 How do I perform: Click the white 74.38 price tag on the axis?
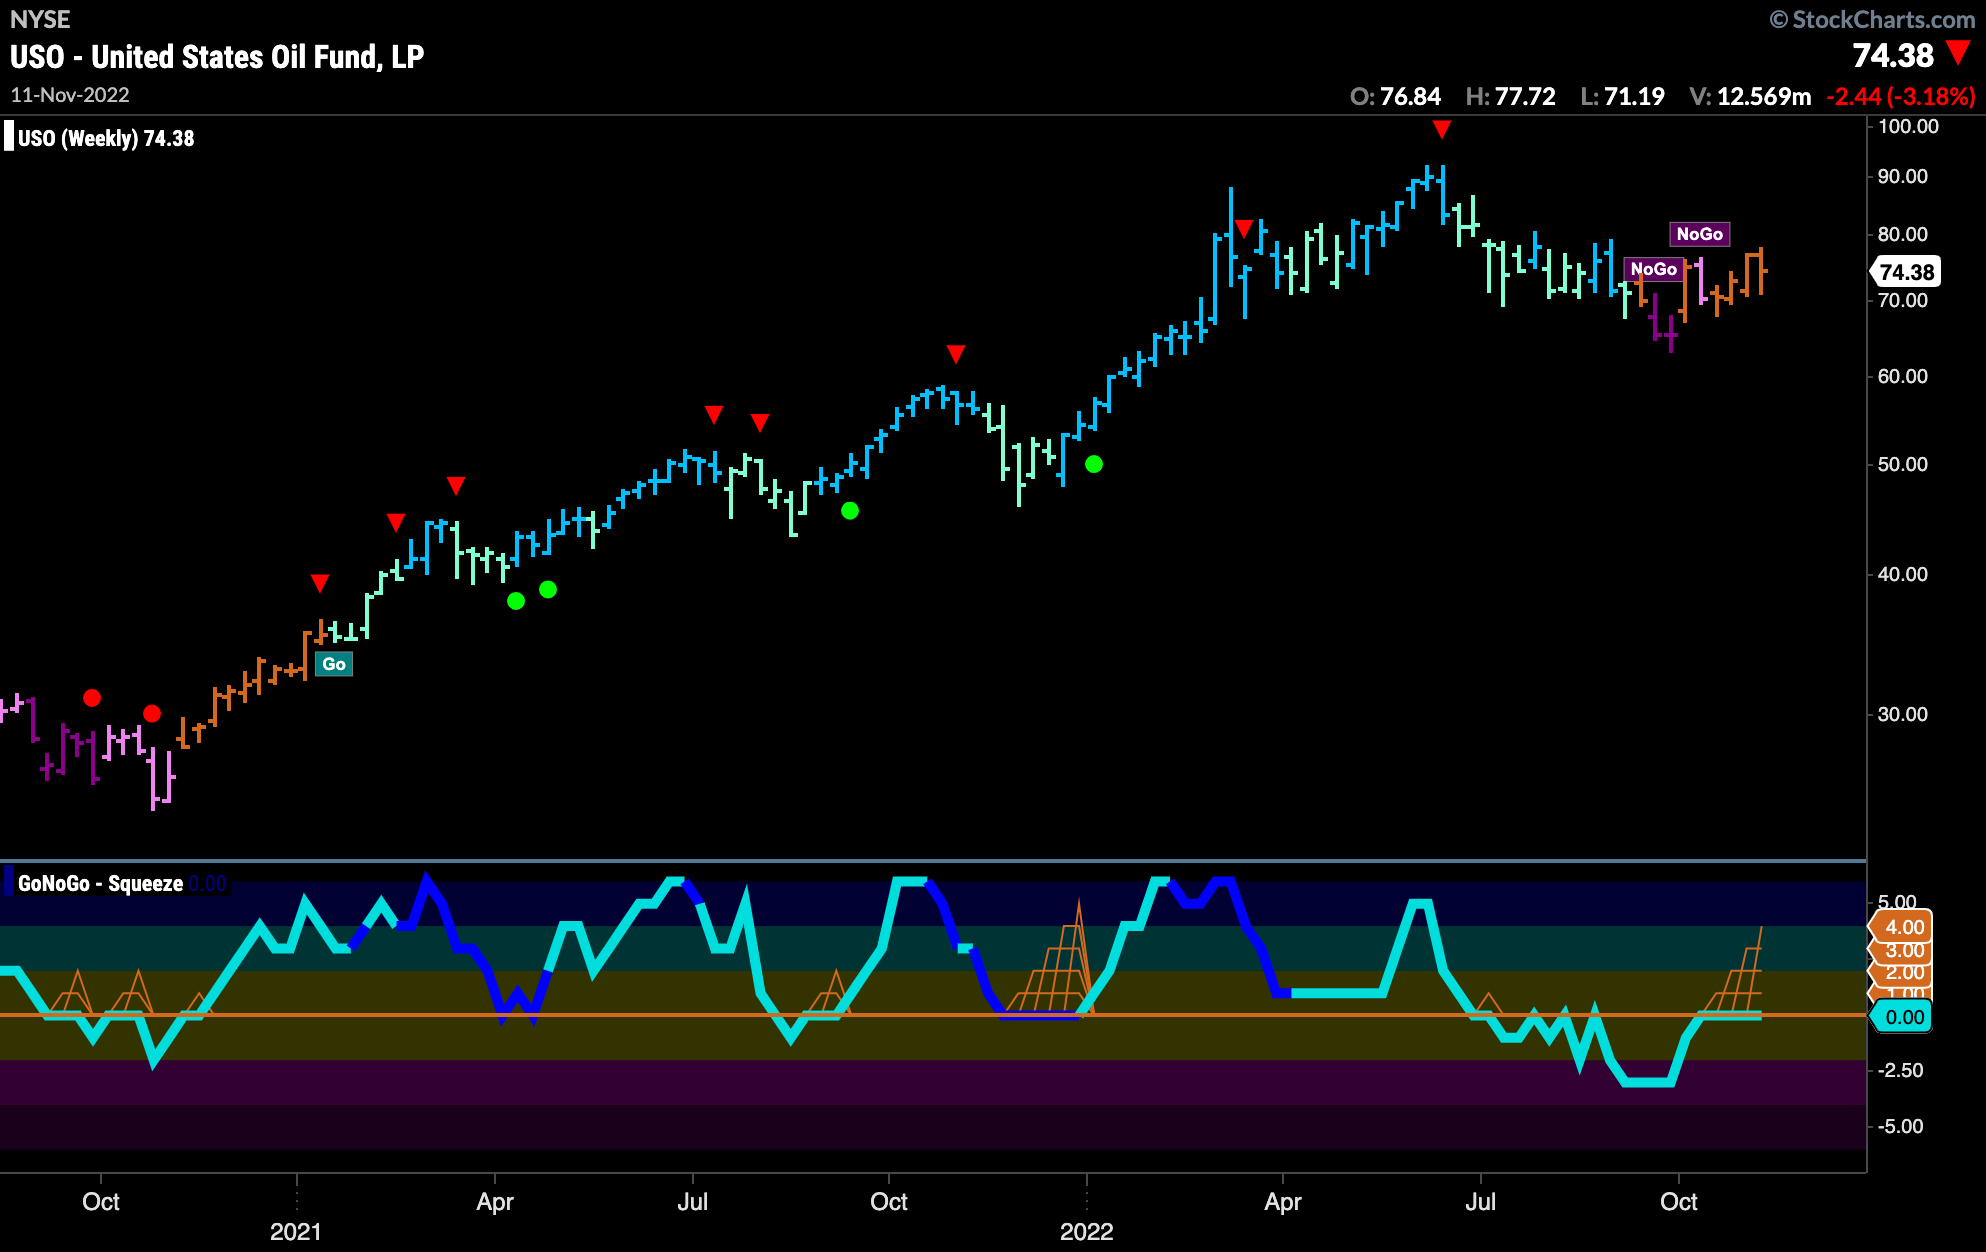pos(1905,272)
